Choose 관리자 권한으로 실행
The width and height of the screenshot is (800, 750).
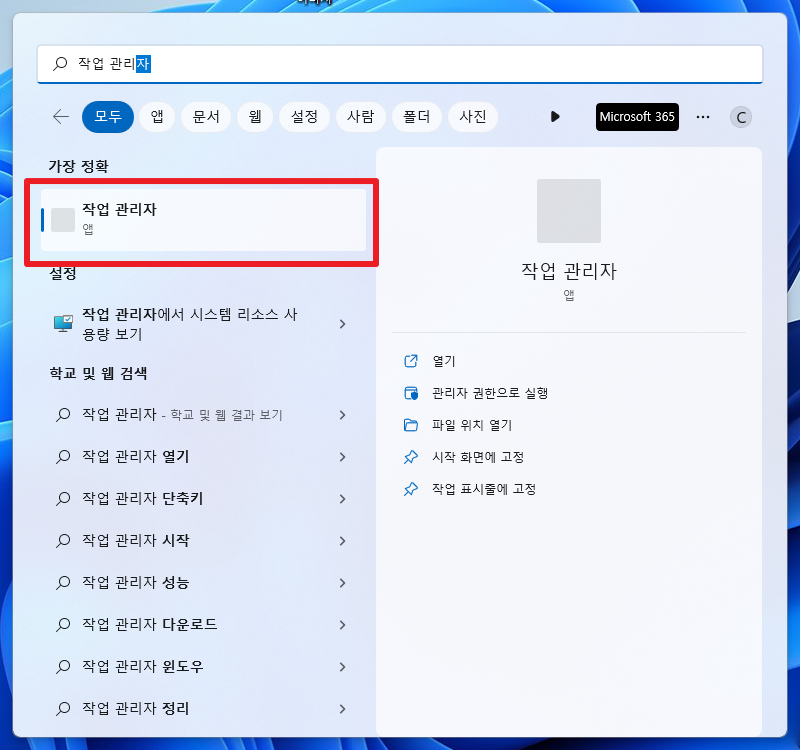490,393
